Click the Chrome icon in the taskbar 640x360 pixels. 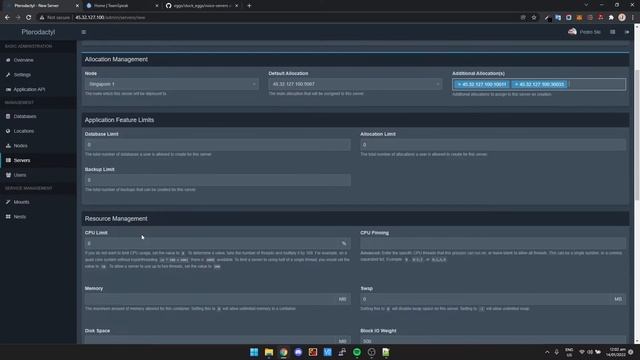pyautogui.click(x=283, y=352)
